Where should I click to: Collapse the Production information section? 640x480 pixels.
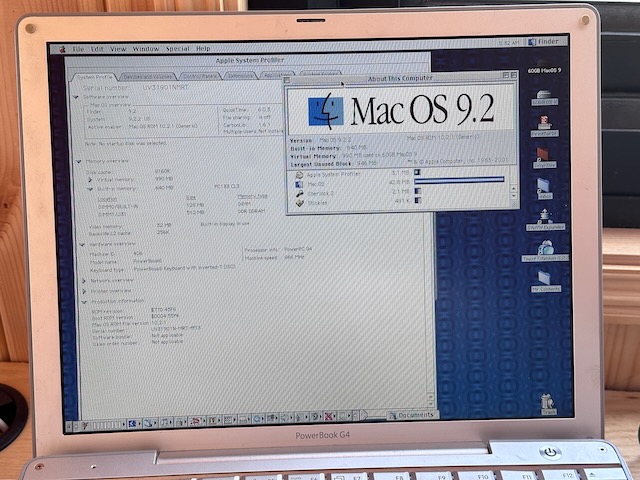84,302
